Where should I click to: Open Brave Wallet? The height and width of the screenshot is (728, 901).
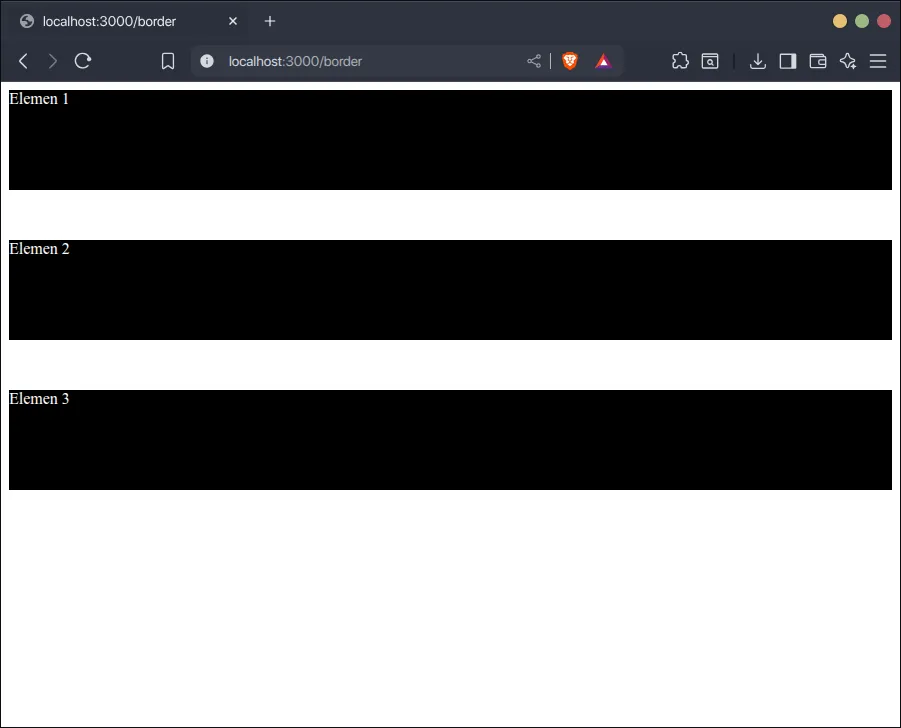pos(818,61)
